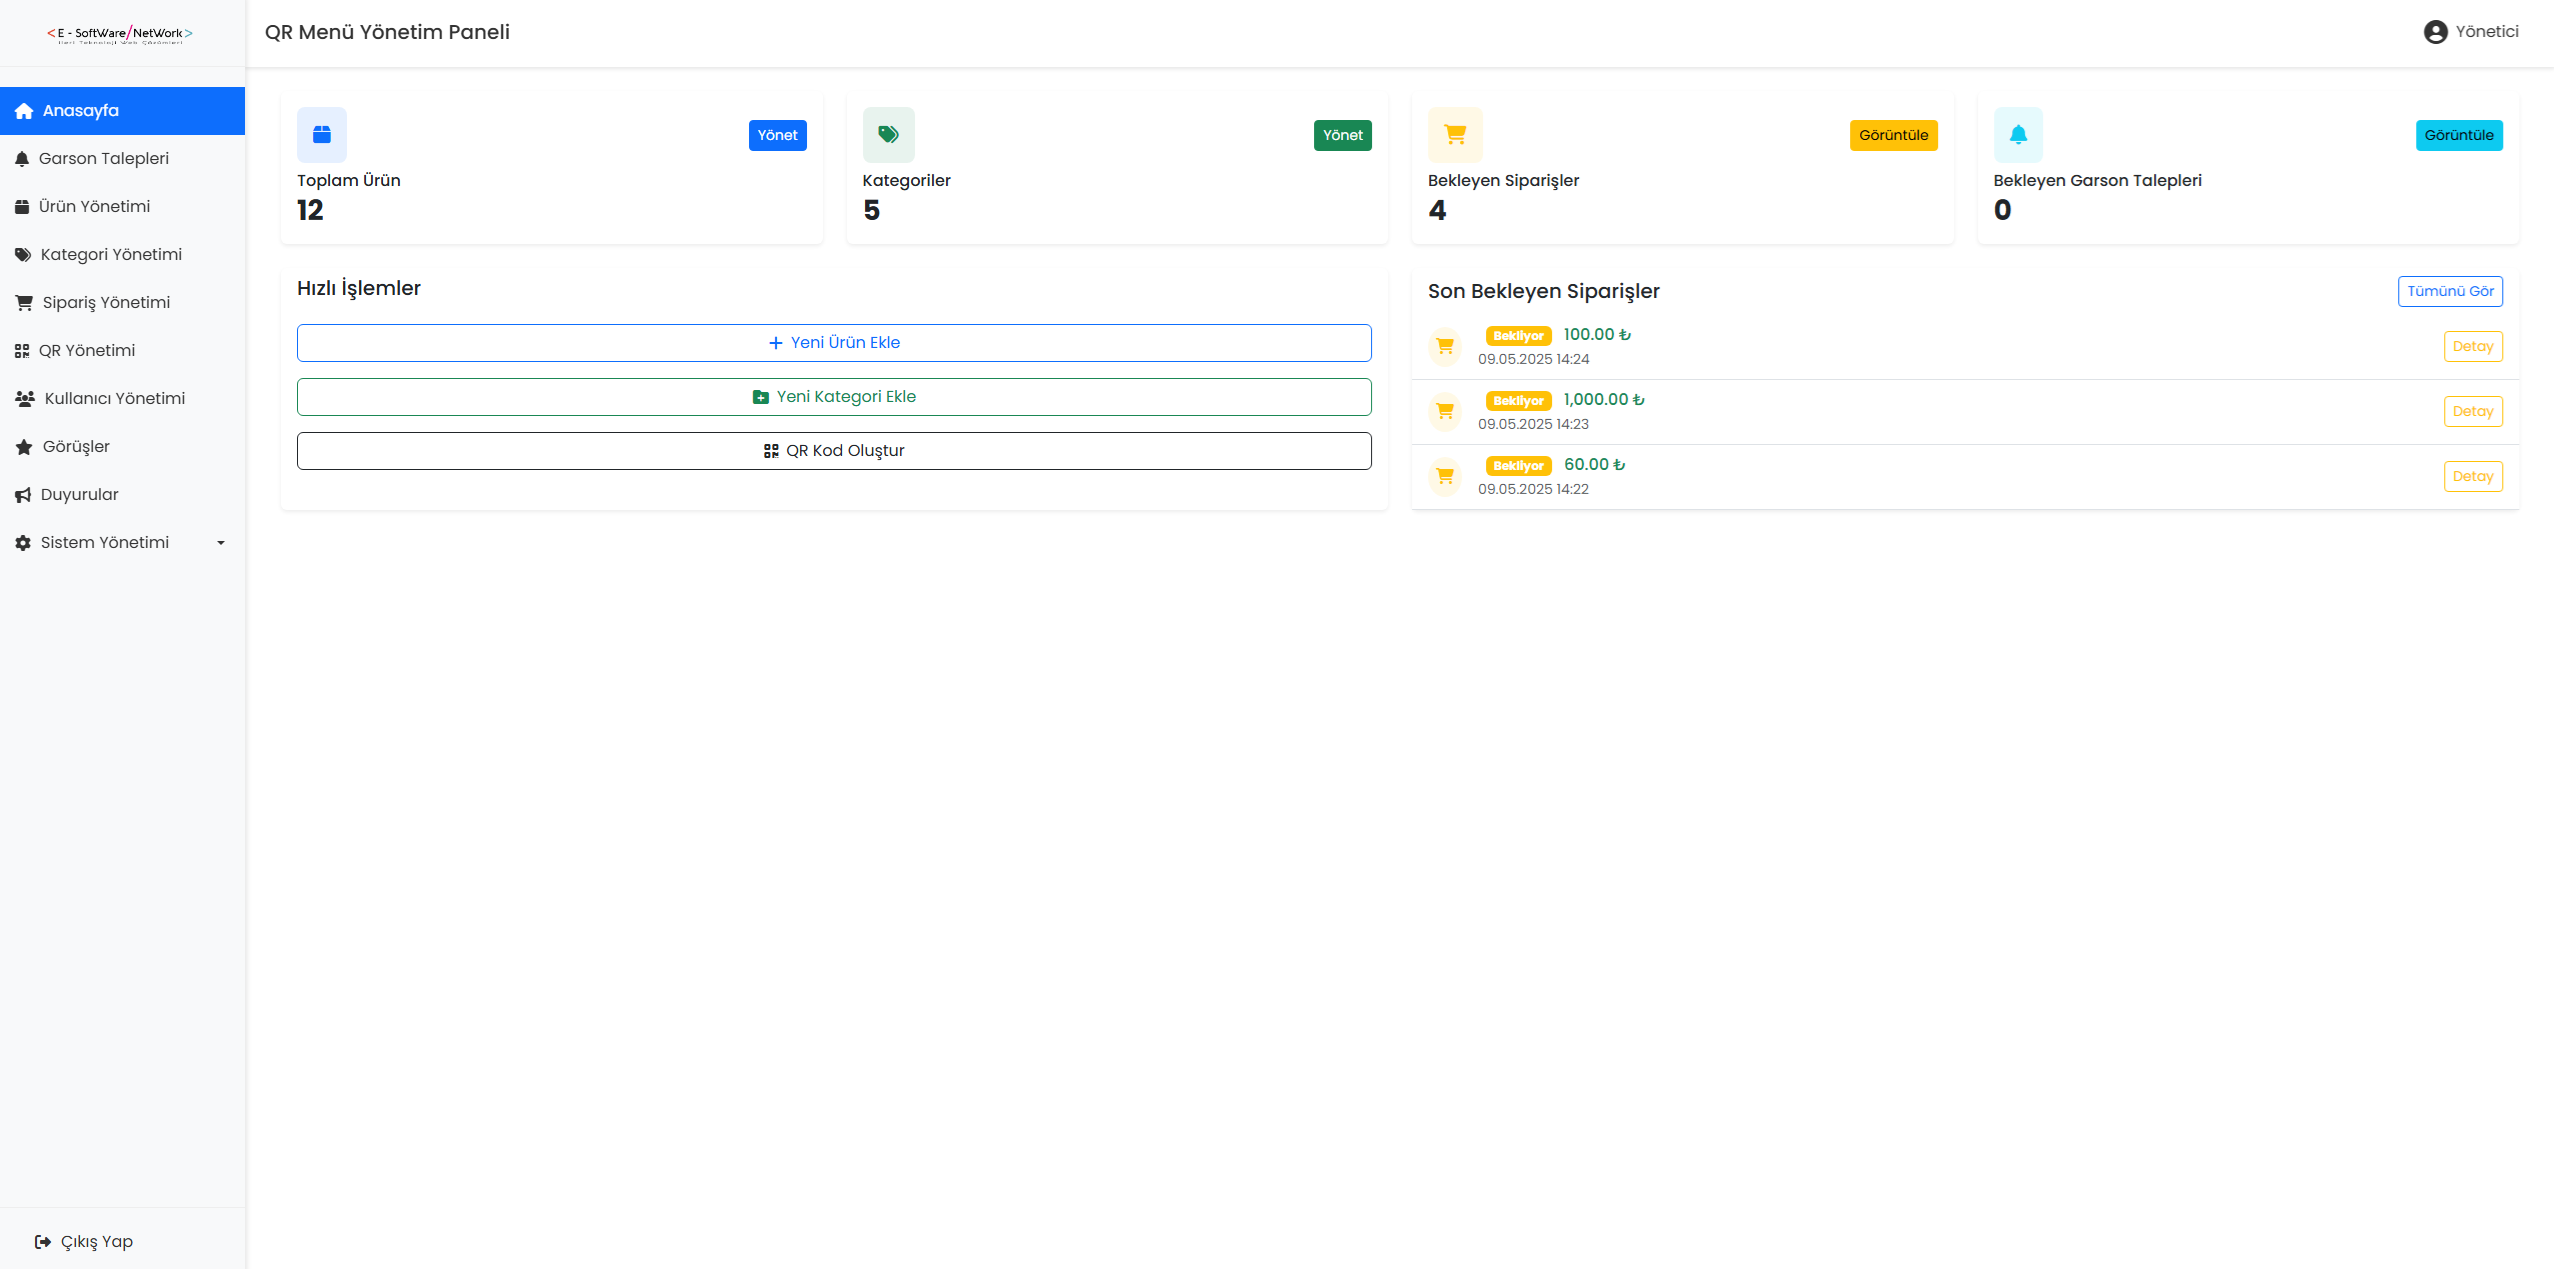
Task: Click Yeni Ürün Ekle button
Action: pyautogui.click(x=833, y=343)
